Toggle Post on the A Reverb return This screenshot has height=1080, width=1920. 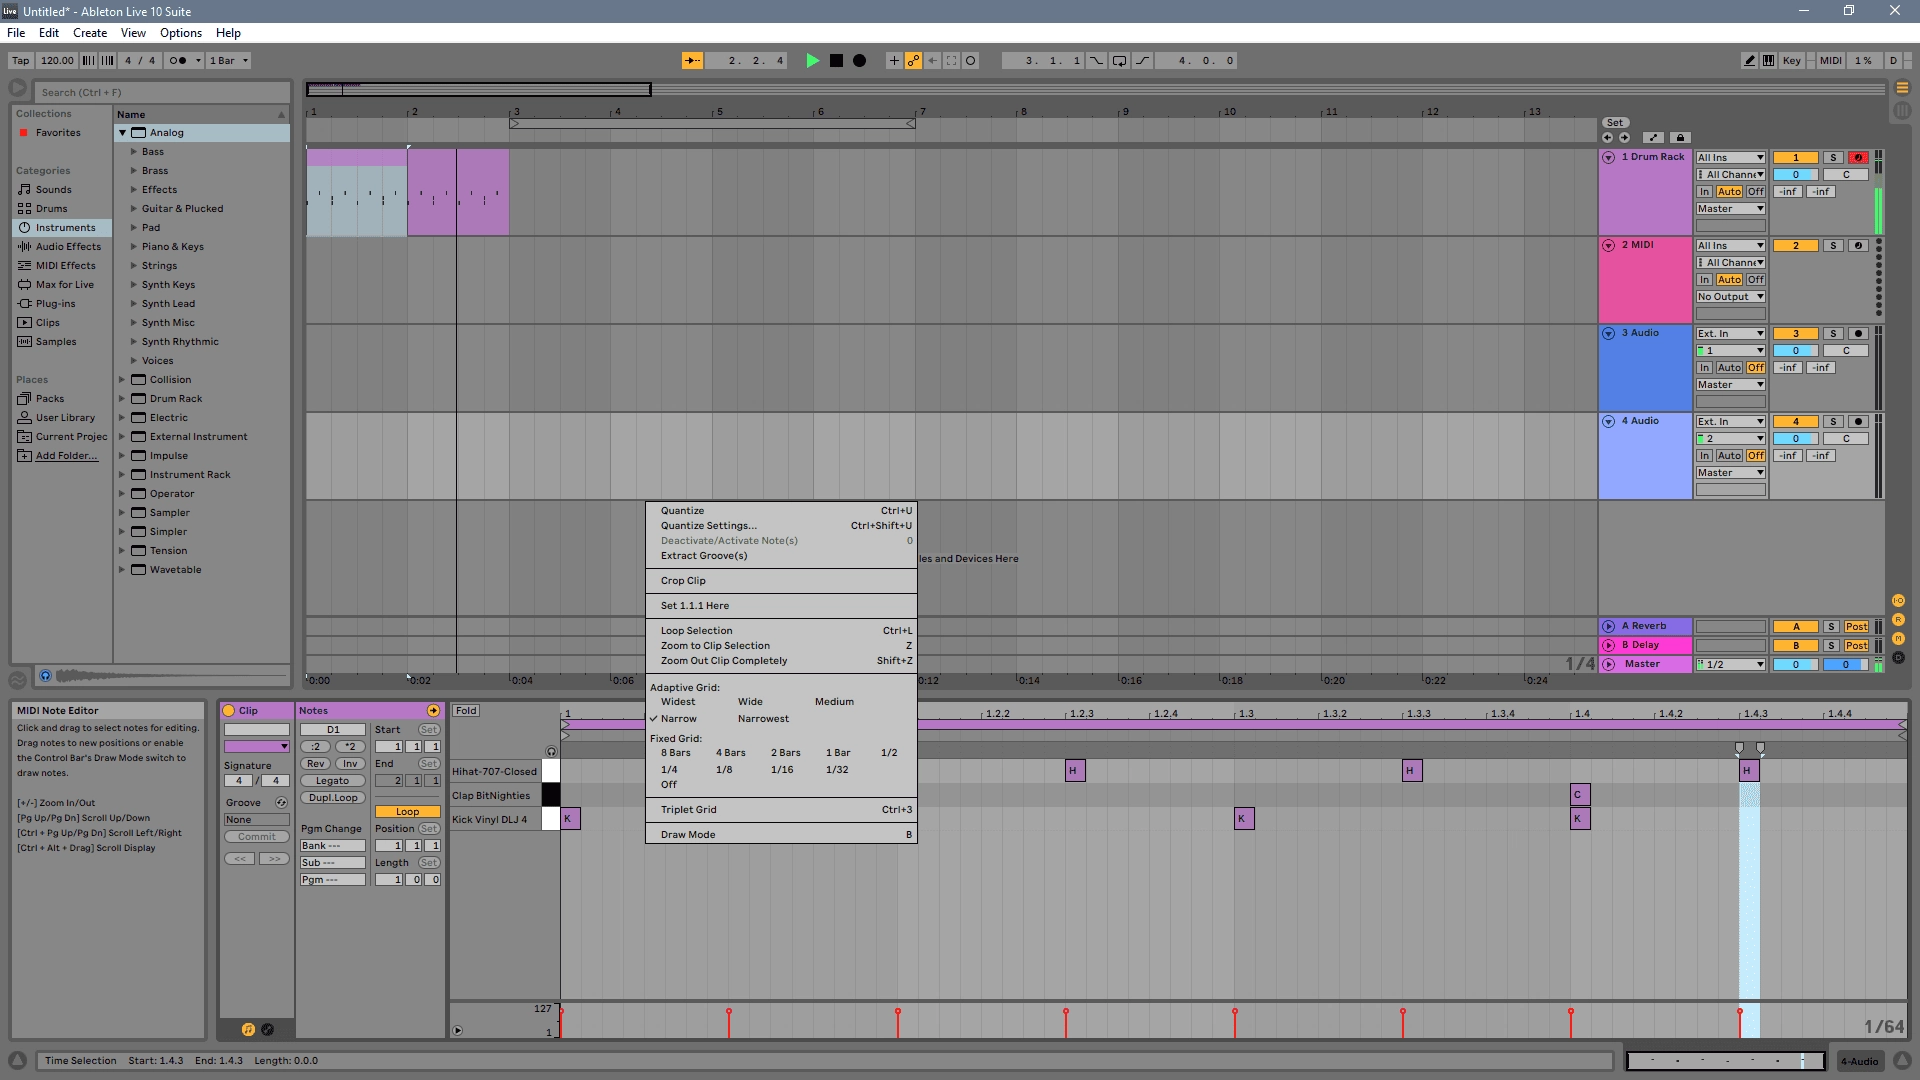pos(1857,627)
